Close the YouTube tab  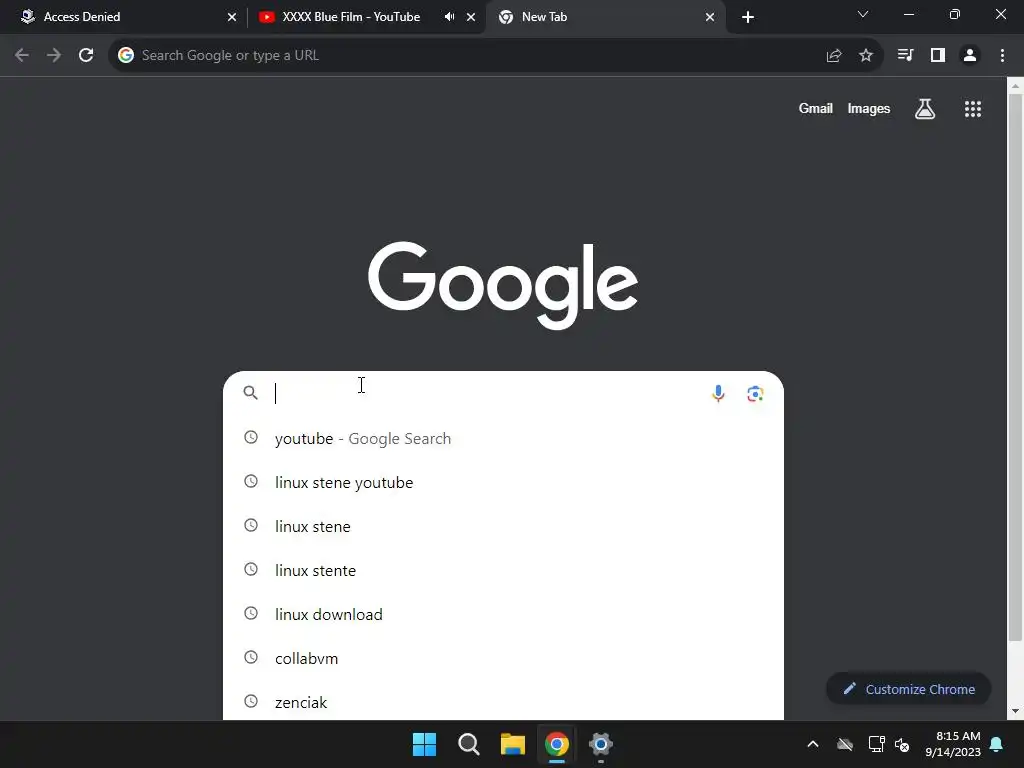[x=471, y=17]
